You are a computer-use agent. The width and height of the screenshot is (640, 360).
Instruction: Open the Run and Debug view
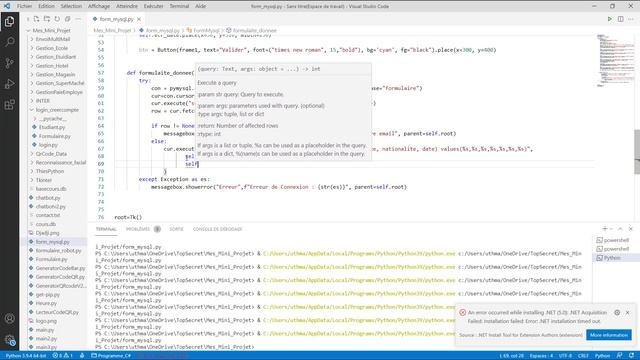[9, 84]
